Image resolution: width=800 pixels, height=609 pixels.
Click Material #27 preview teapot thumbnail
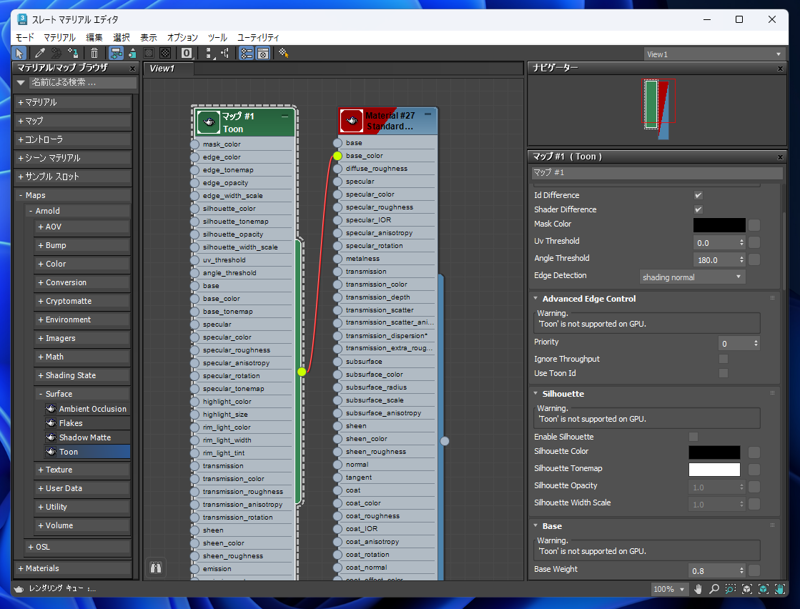[352, 121]
